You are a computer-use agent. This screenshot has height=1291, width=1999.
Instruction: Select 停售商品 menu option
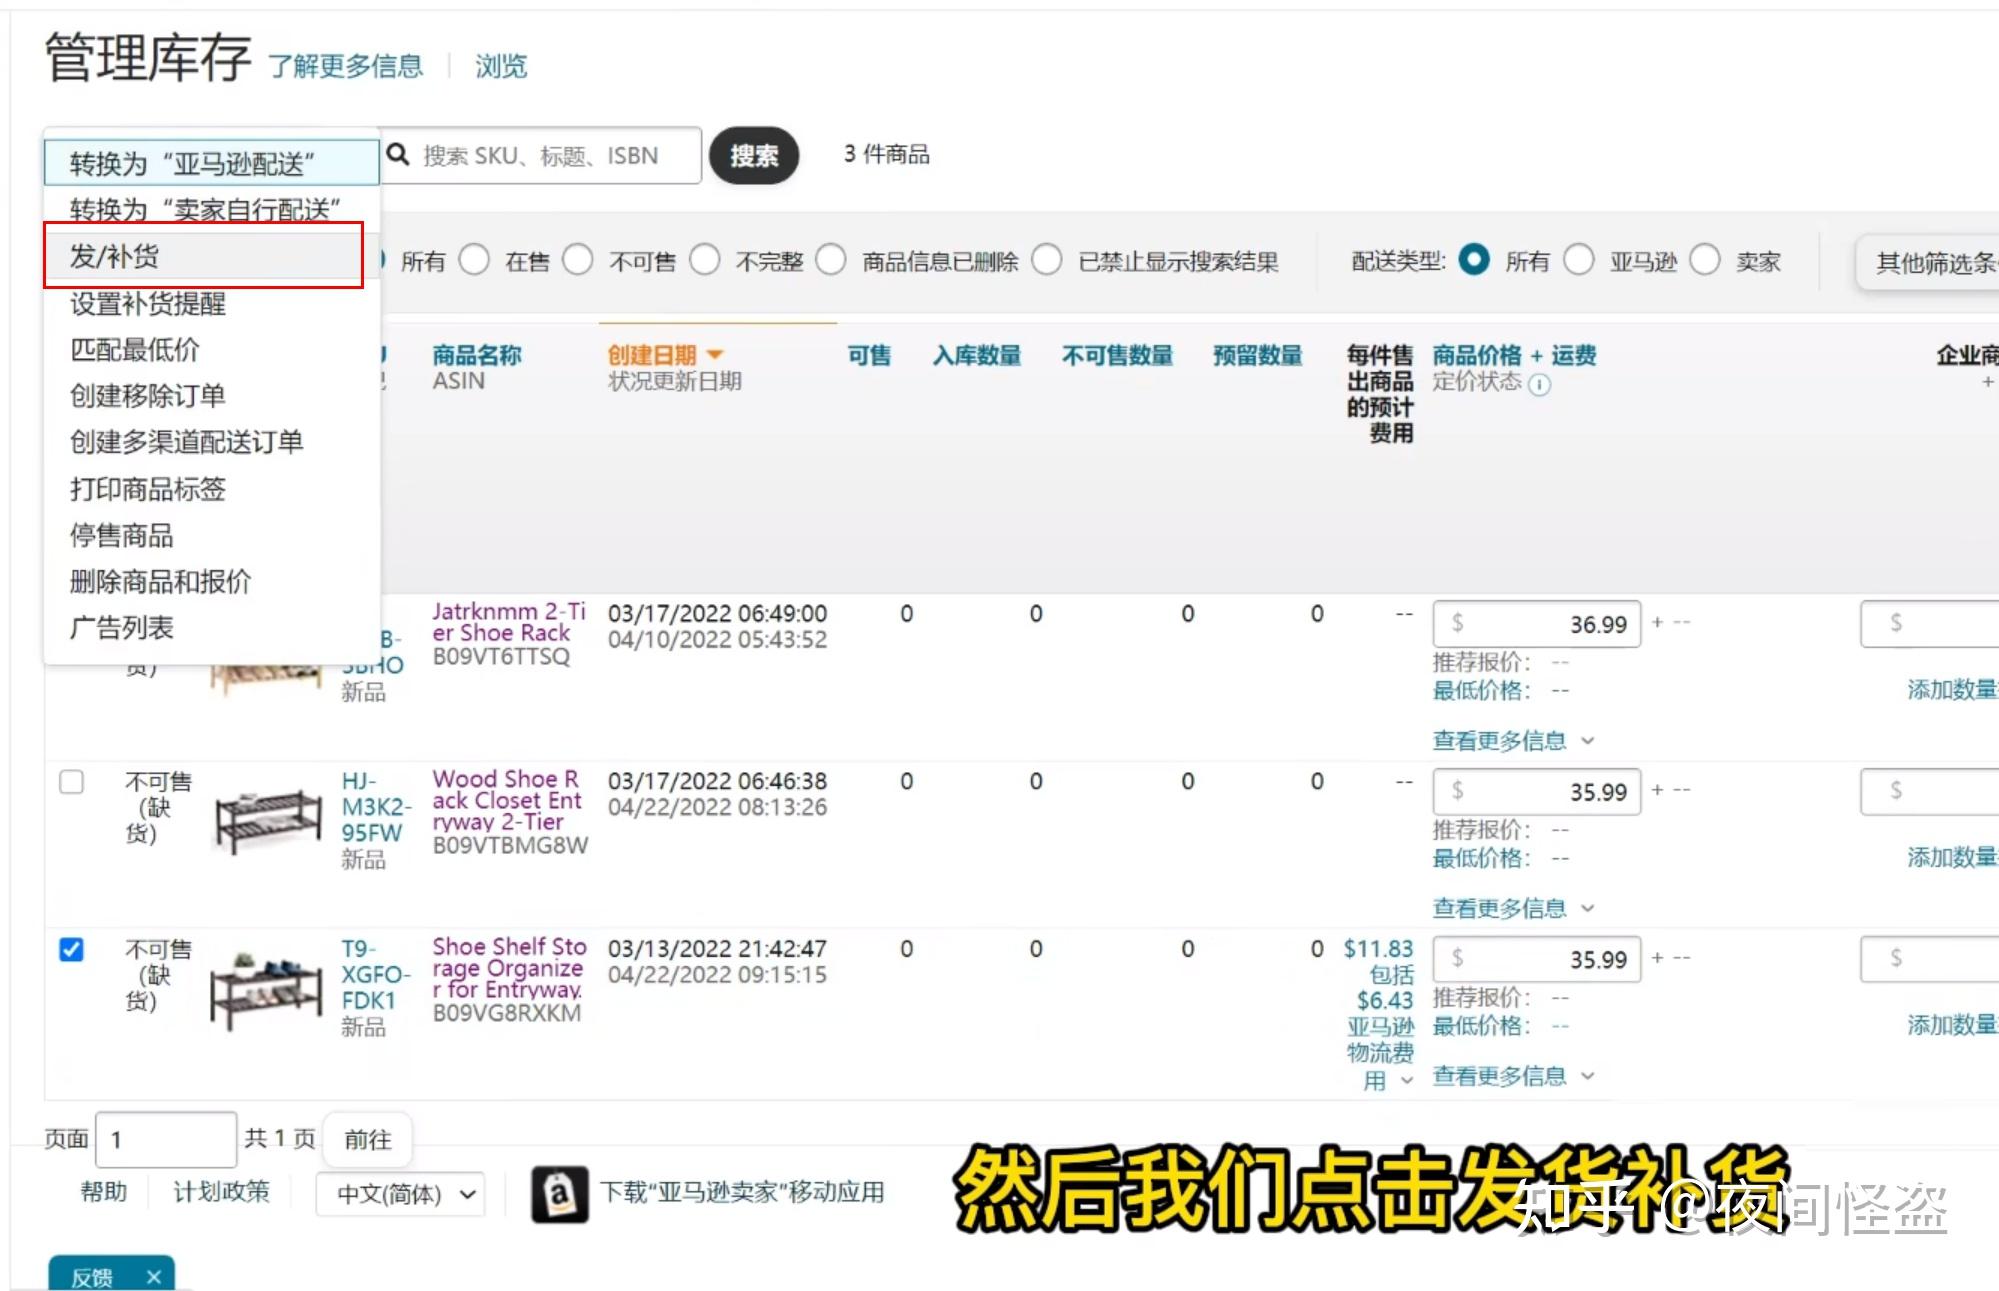[x=211, y=535]
